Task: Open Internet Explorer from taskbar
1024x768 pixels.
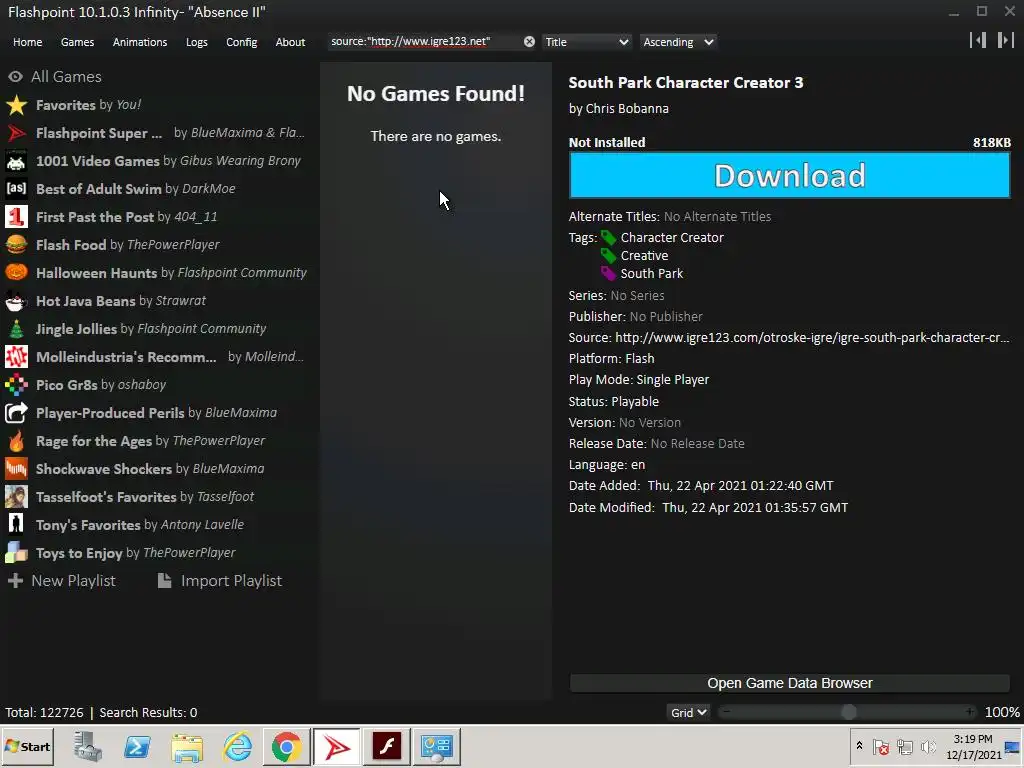Action: point(237,746)
